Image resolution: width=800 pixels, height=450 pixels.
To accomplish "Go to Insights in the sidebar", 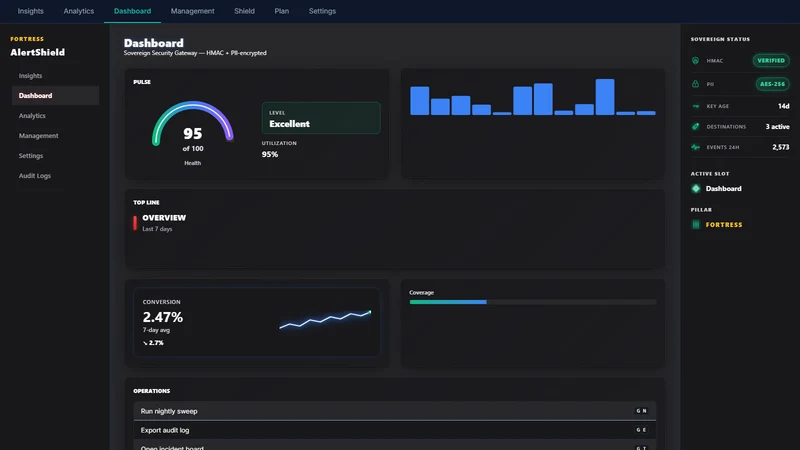I will [x=55, y=76].
